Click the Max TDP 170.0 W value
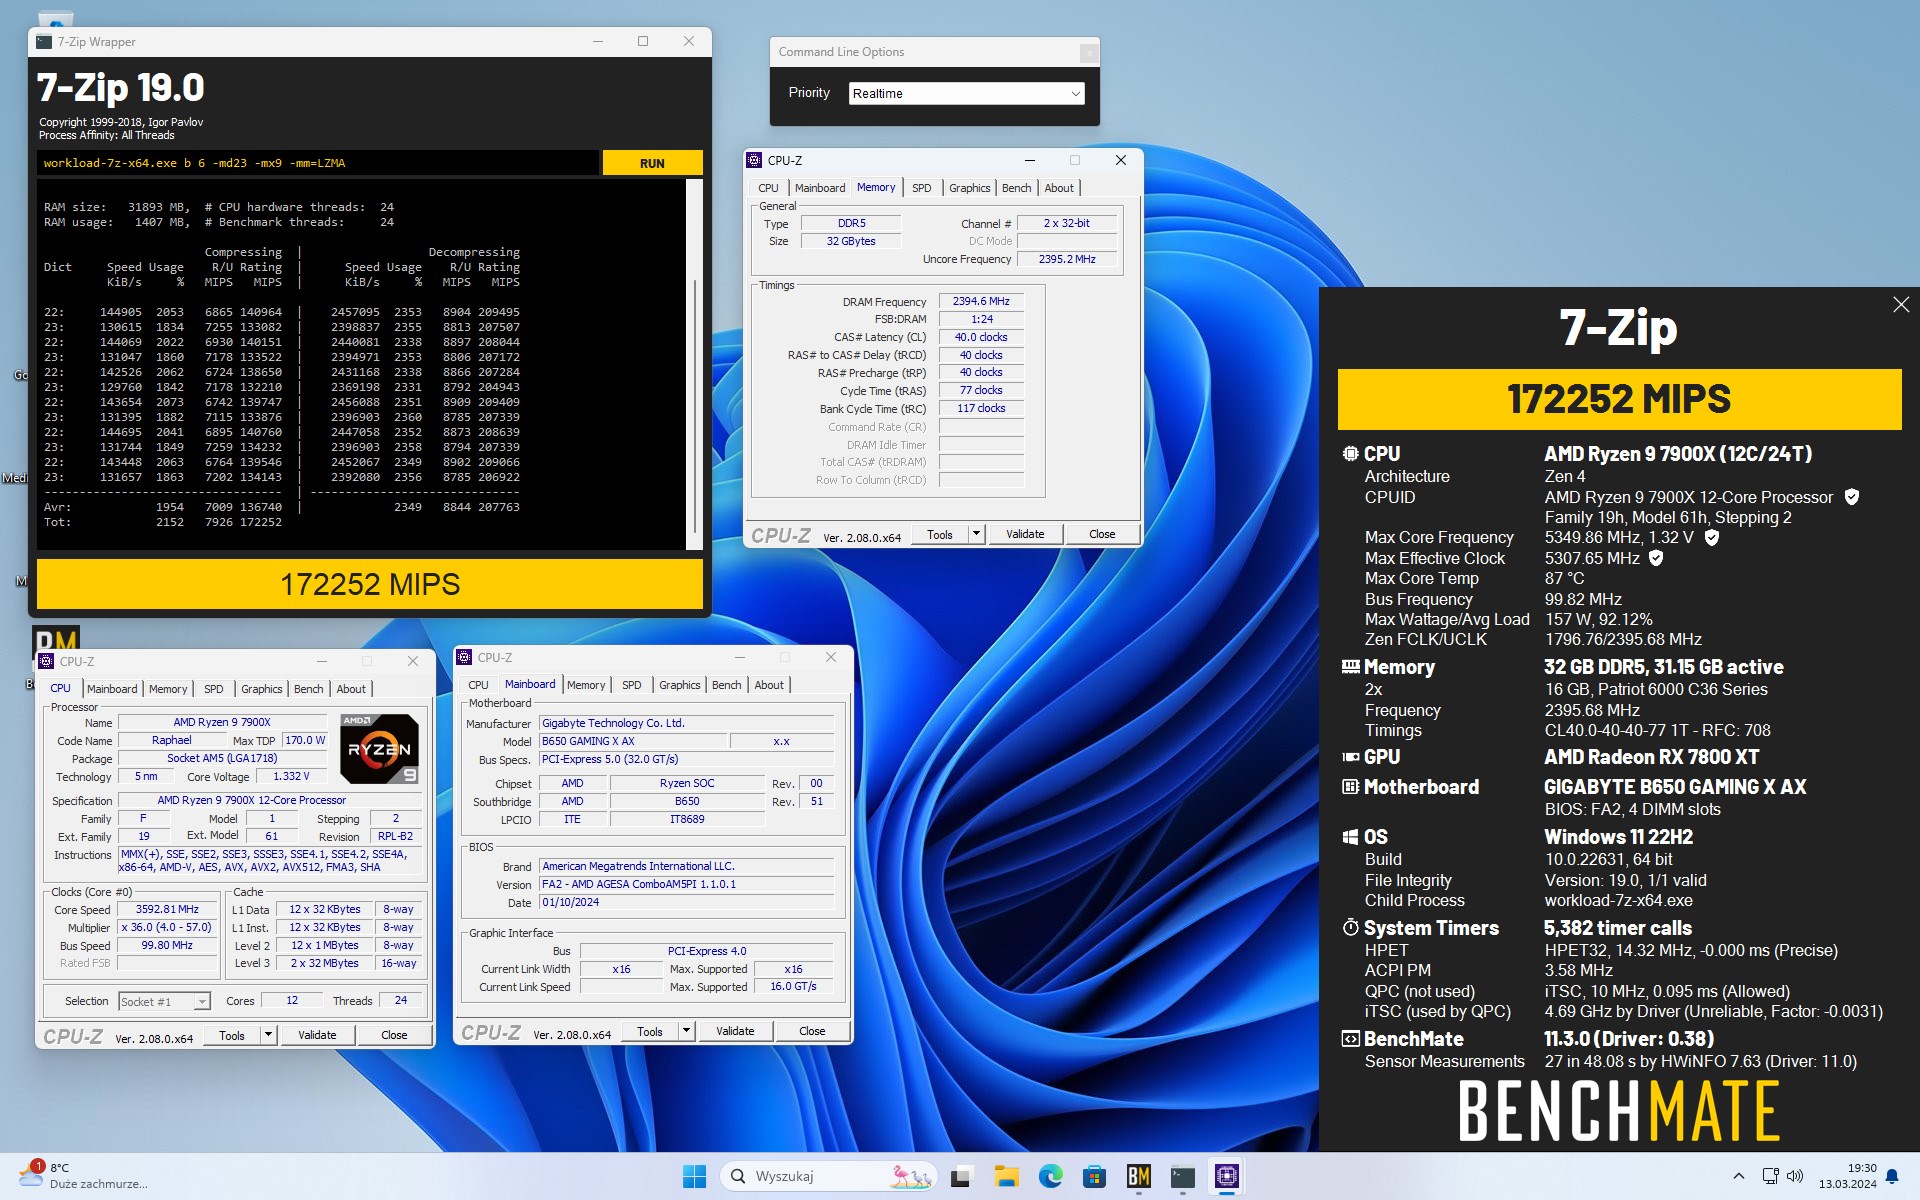 coord(305,740)
